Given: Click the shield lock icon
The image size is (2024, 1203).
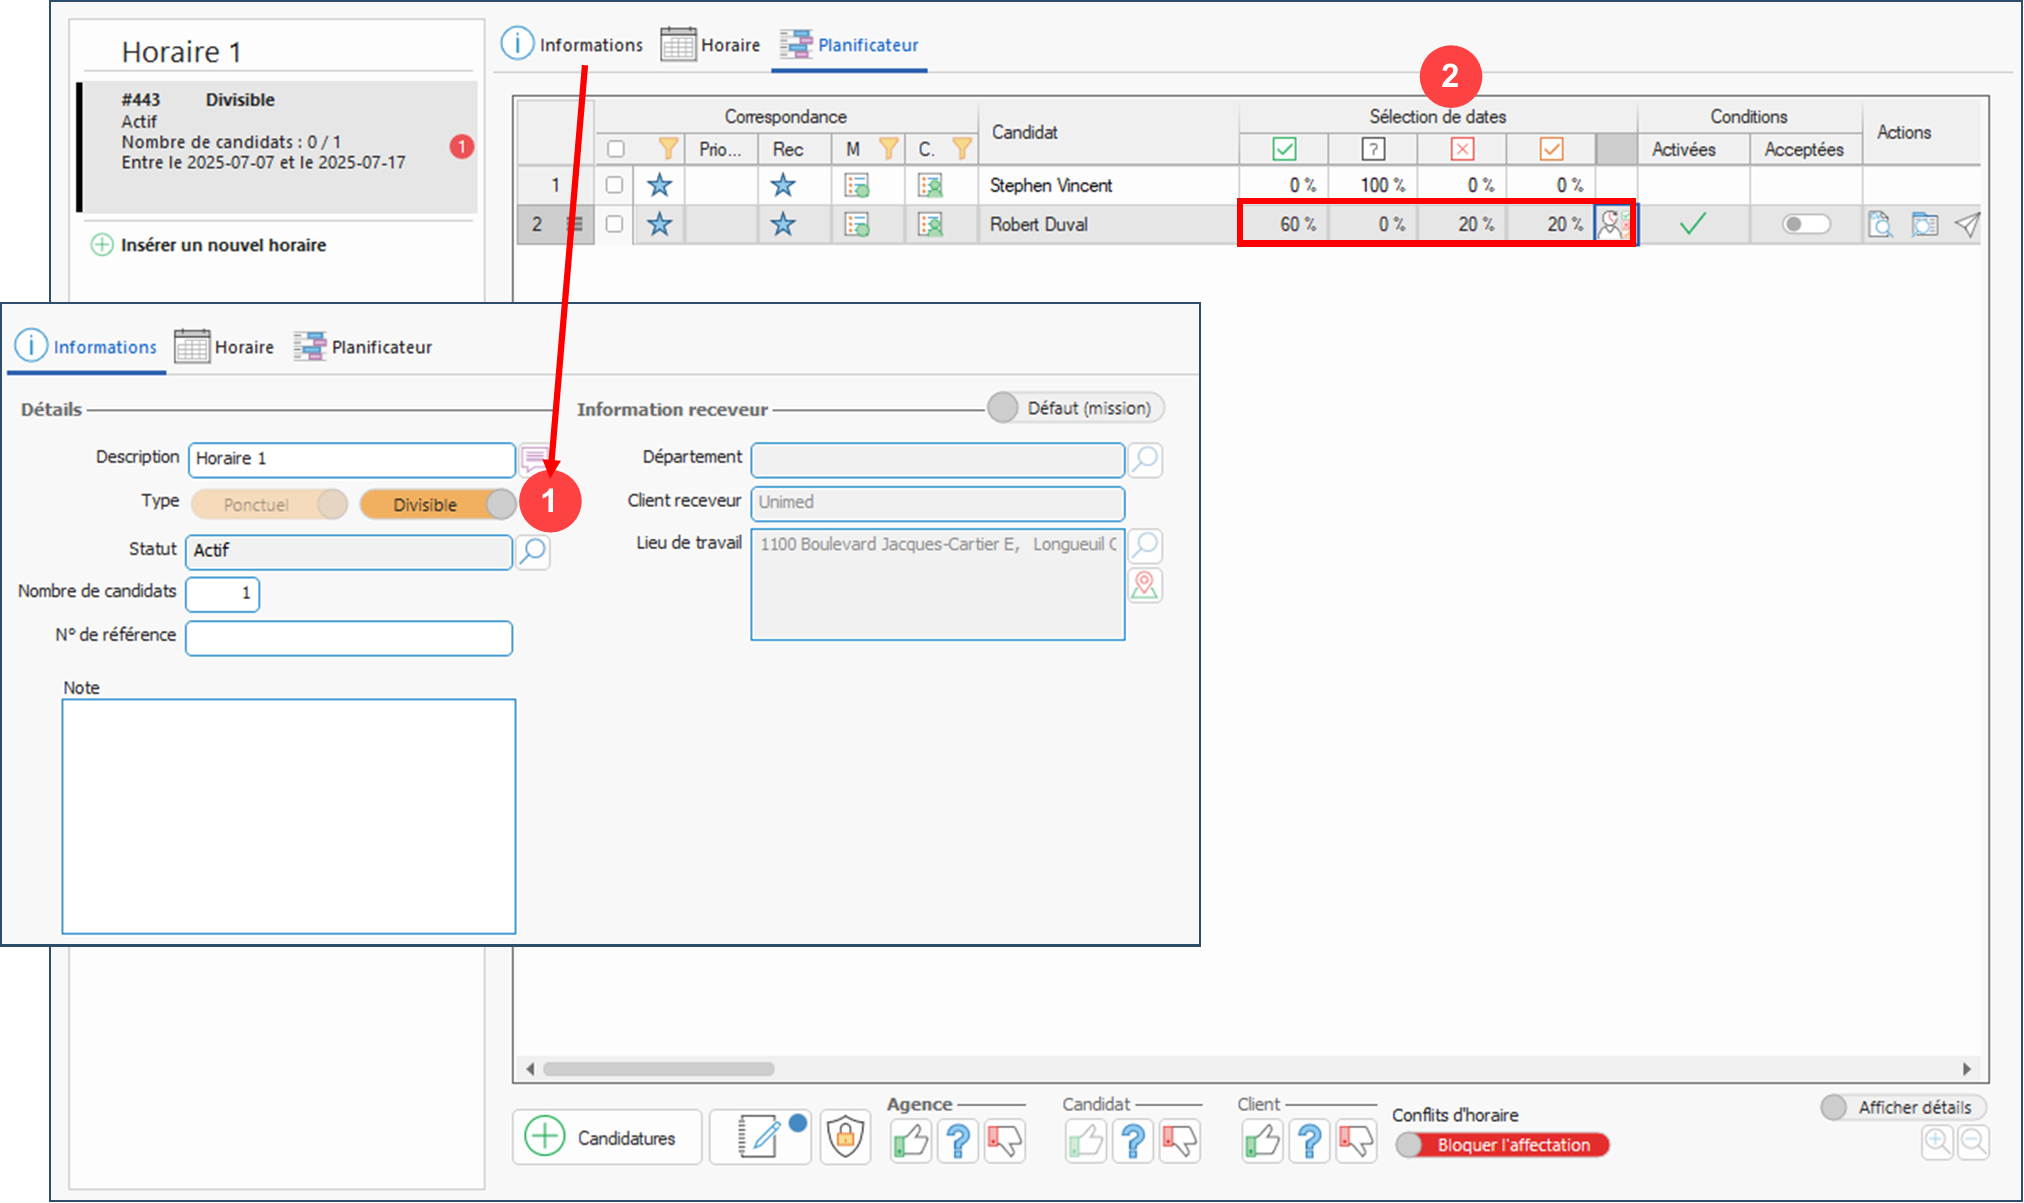Looking at the screenshot, I should click(x=845, y=1137).
